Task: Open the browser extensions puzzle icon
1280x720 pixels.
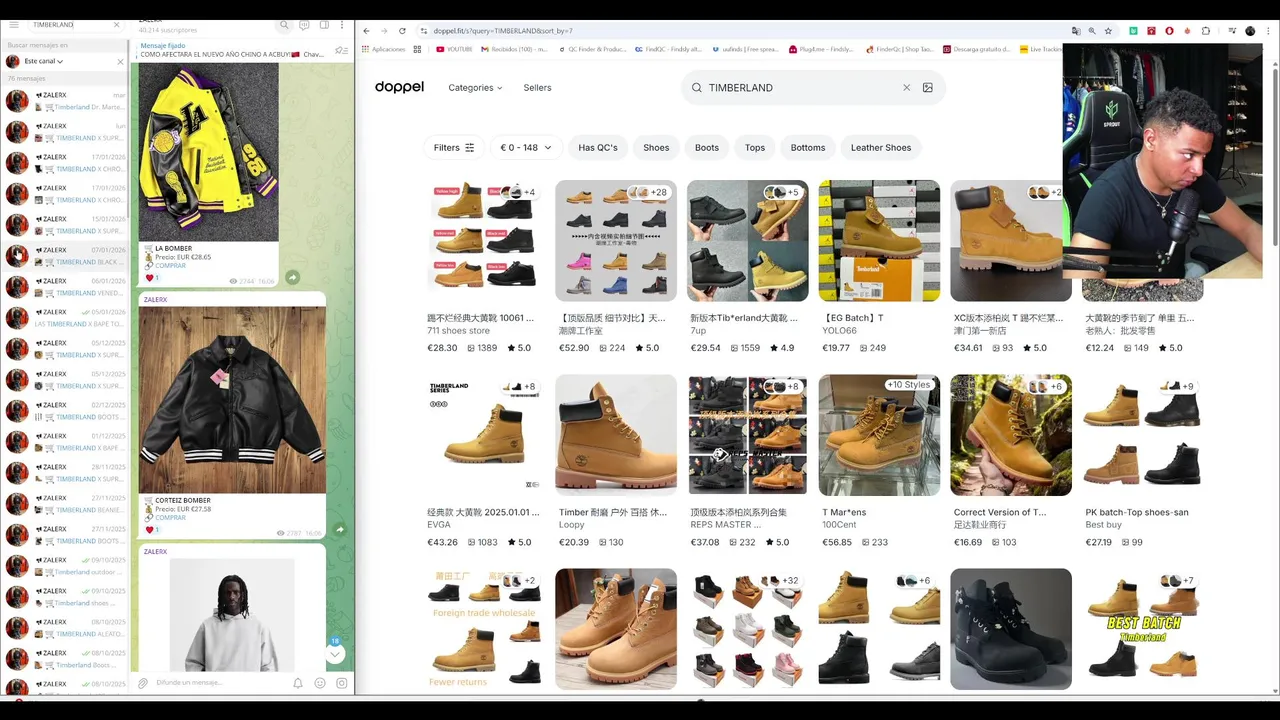Action: click(1206, 31)
